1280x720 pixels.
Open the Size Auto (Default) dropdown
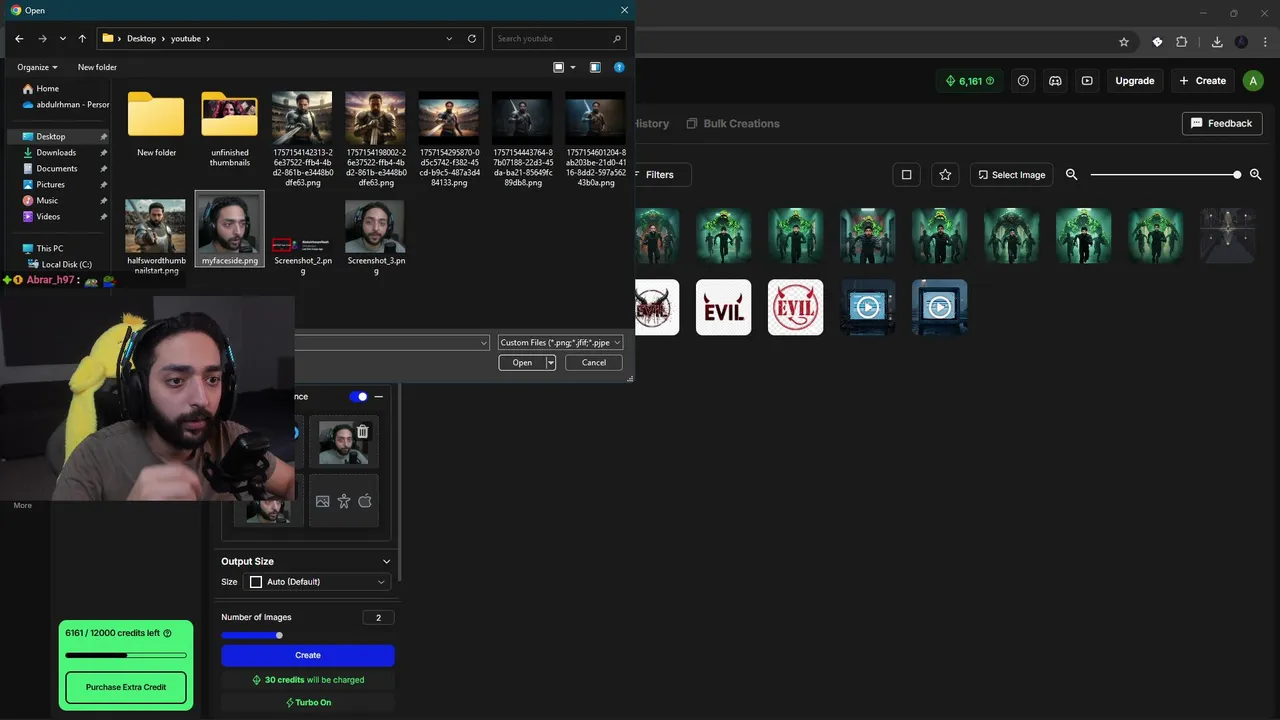click(x=317, y=582)
